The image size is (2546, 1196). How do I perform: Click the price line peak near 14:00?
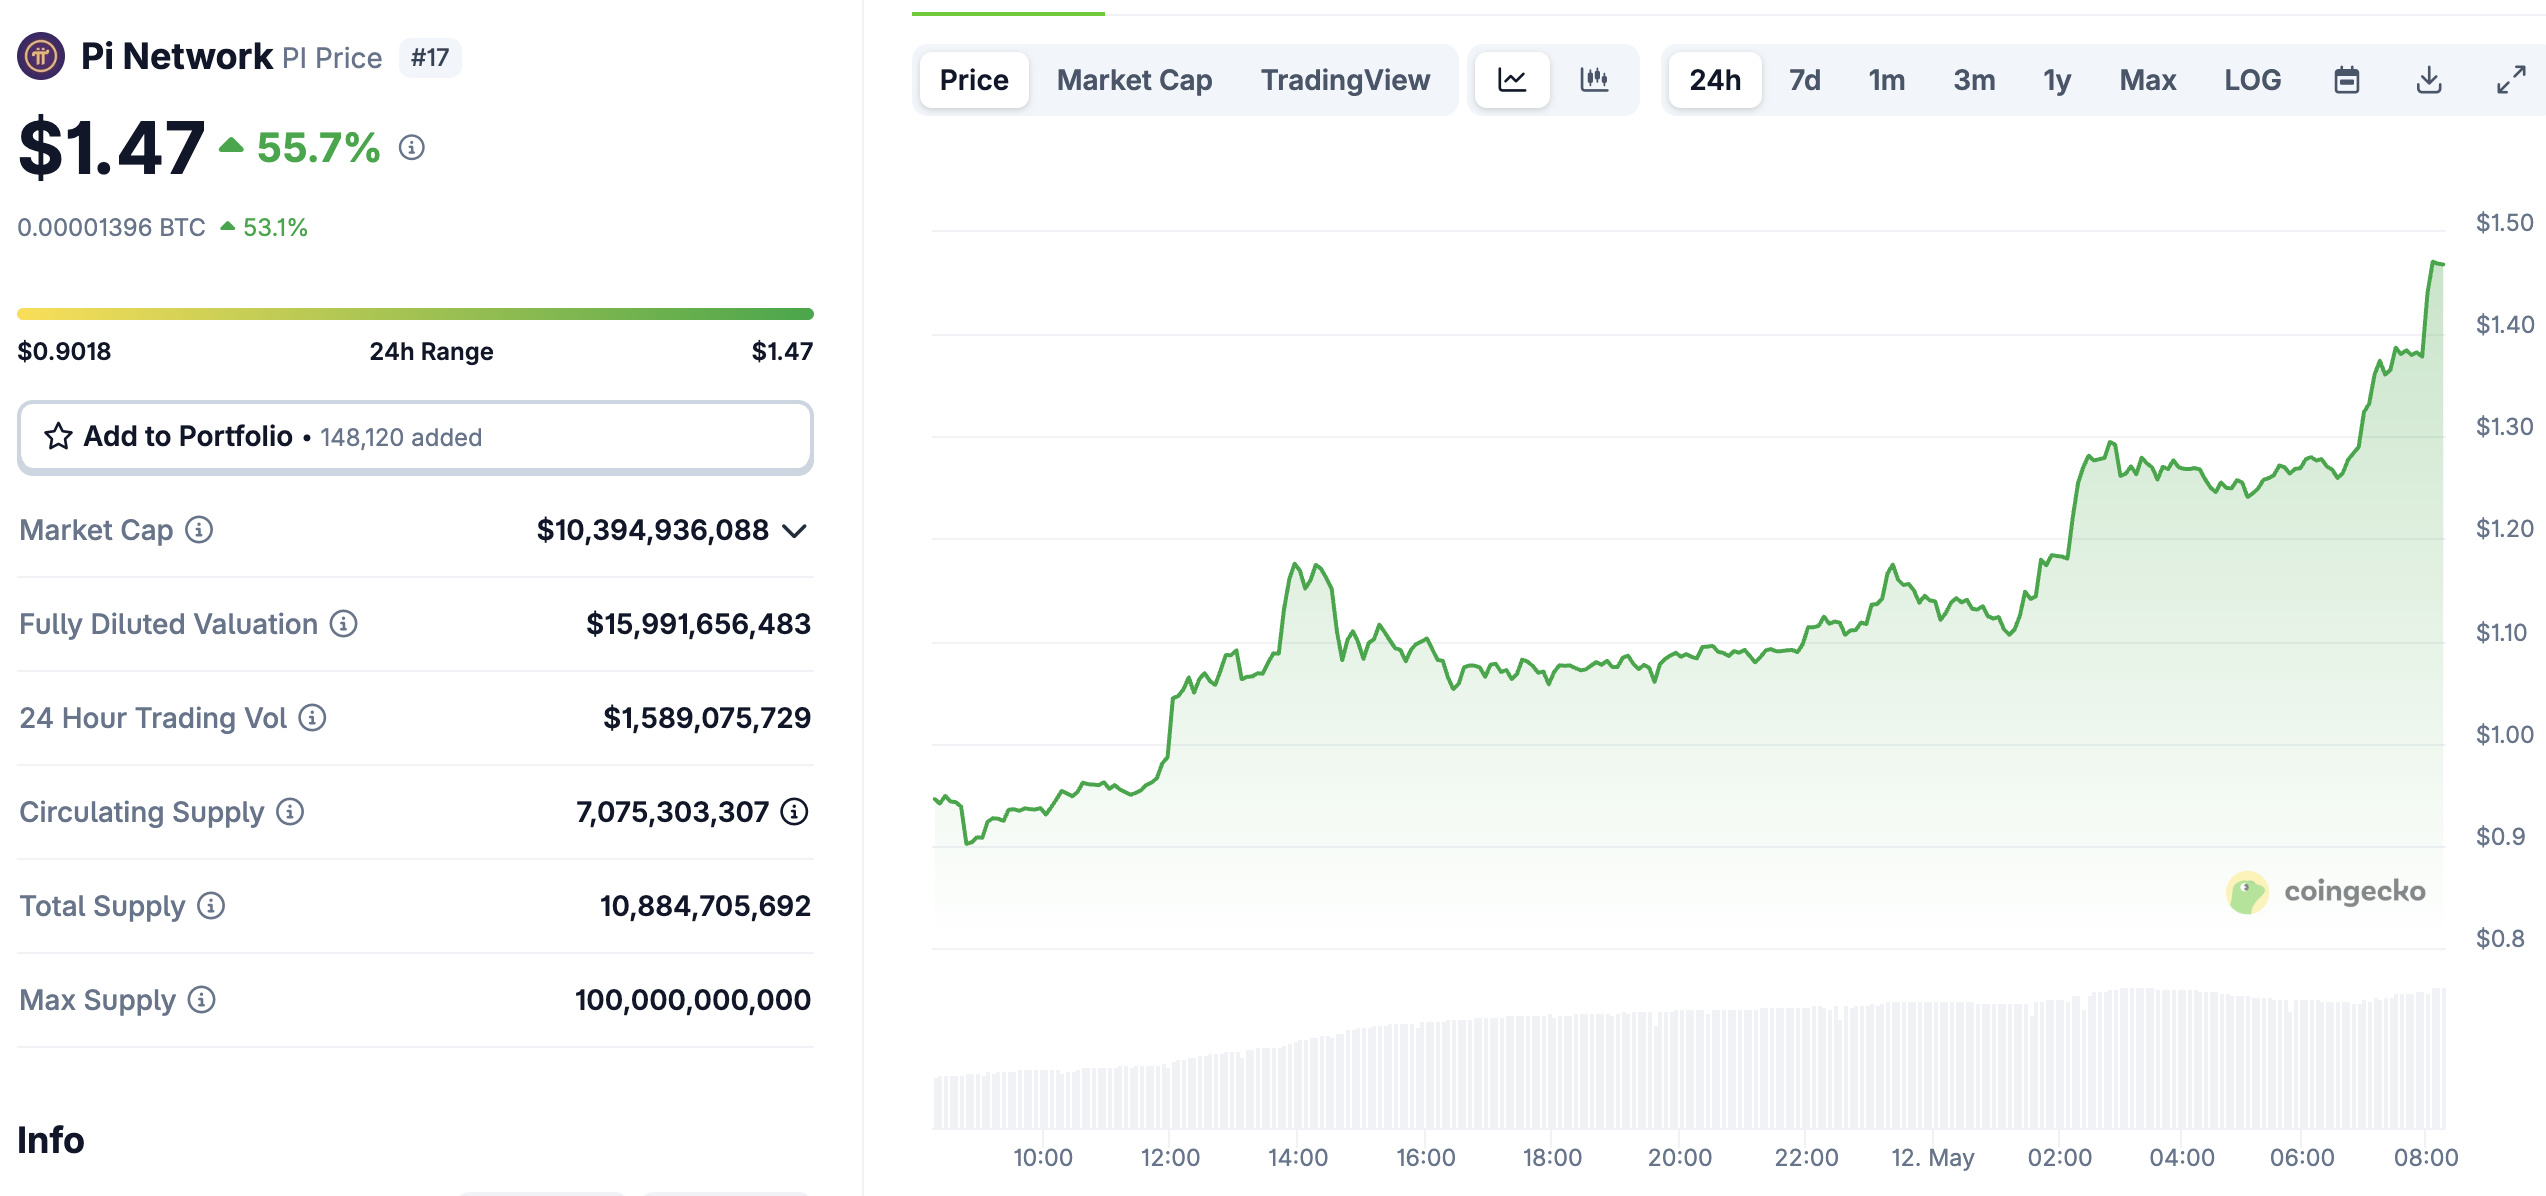click(1295, 564)
